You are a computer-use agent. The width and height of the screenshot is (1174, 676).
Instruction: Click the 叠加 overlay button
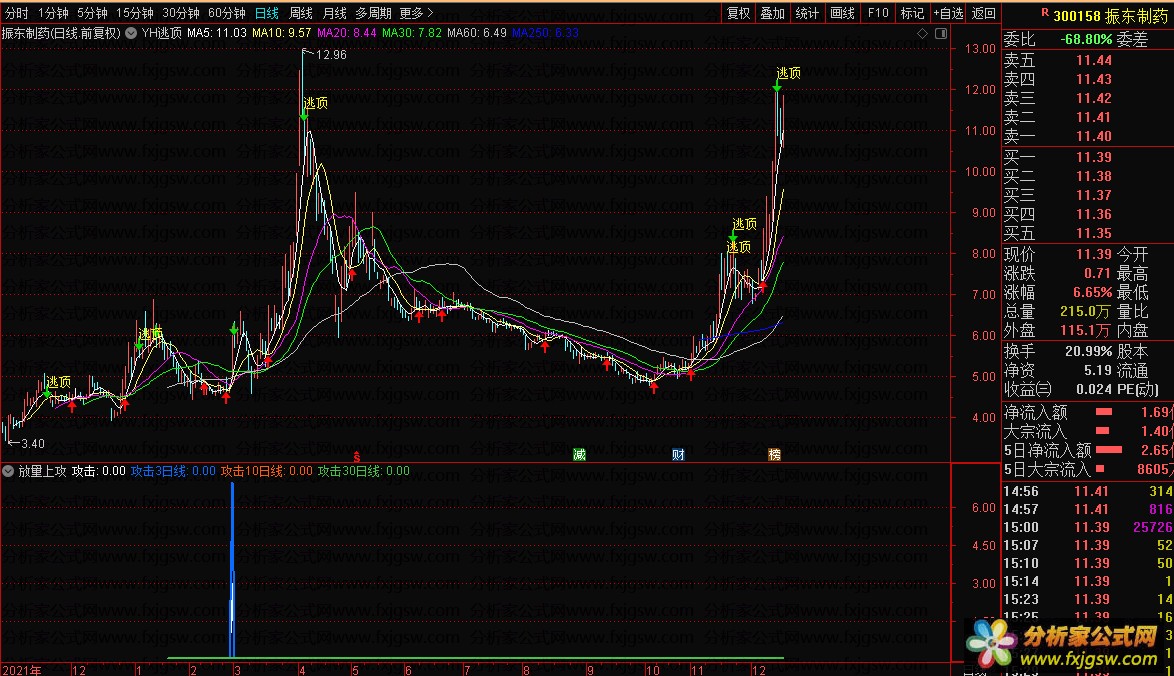[x=773, y=13]
